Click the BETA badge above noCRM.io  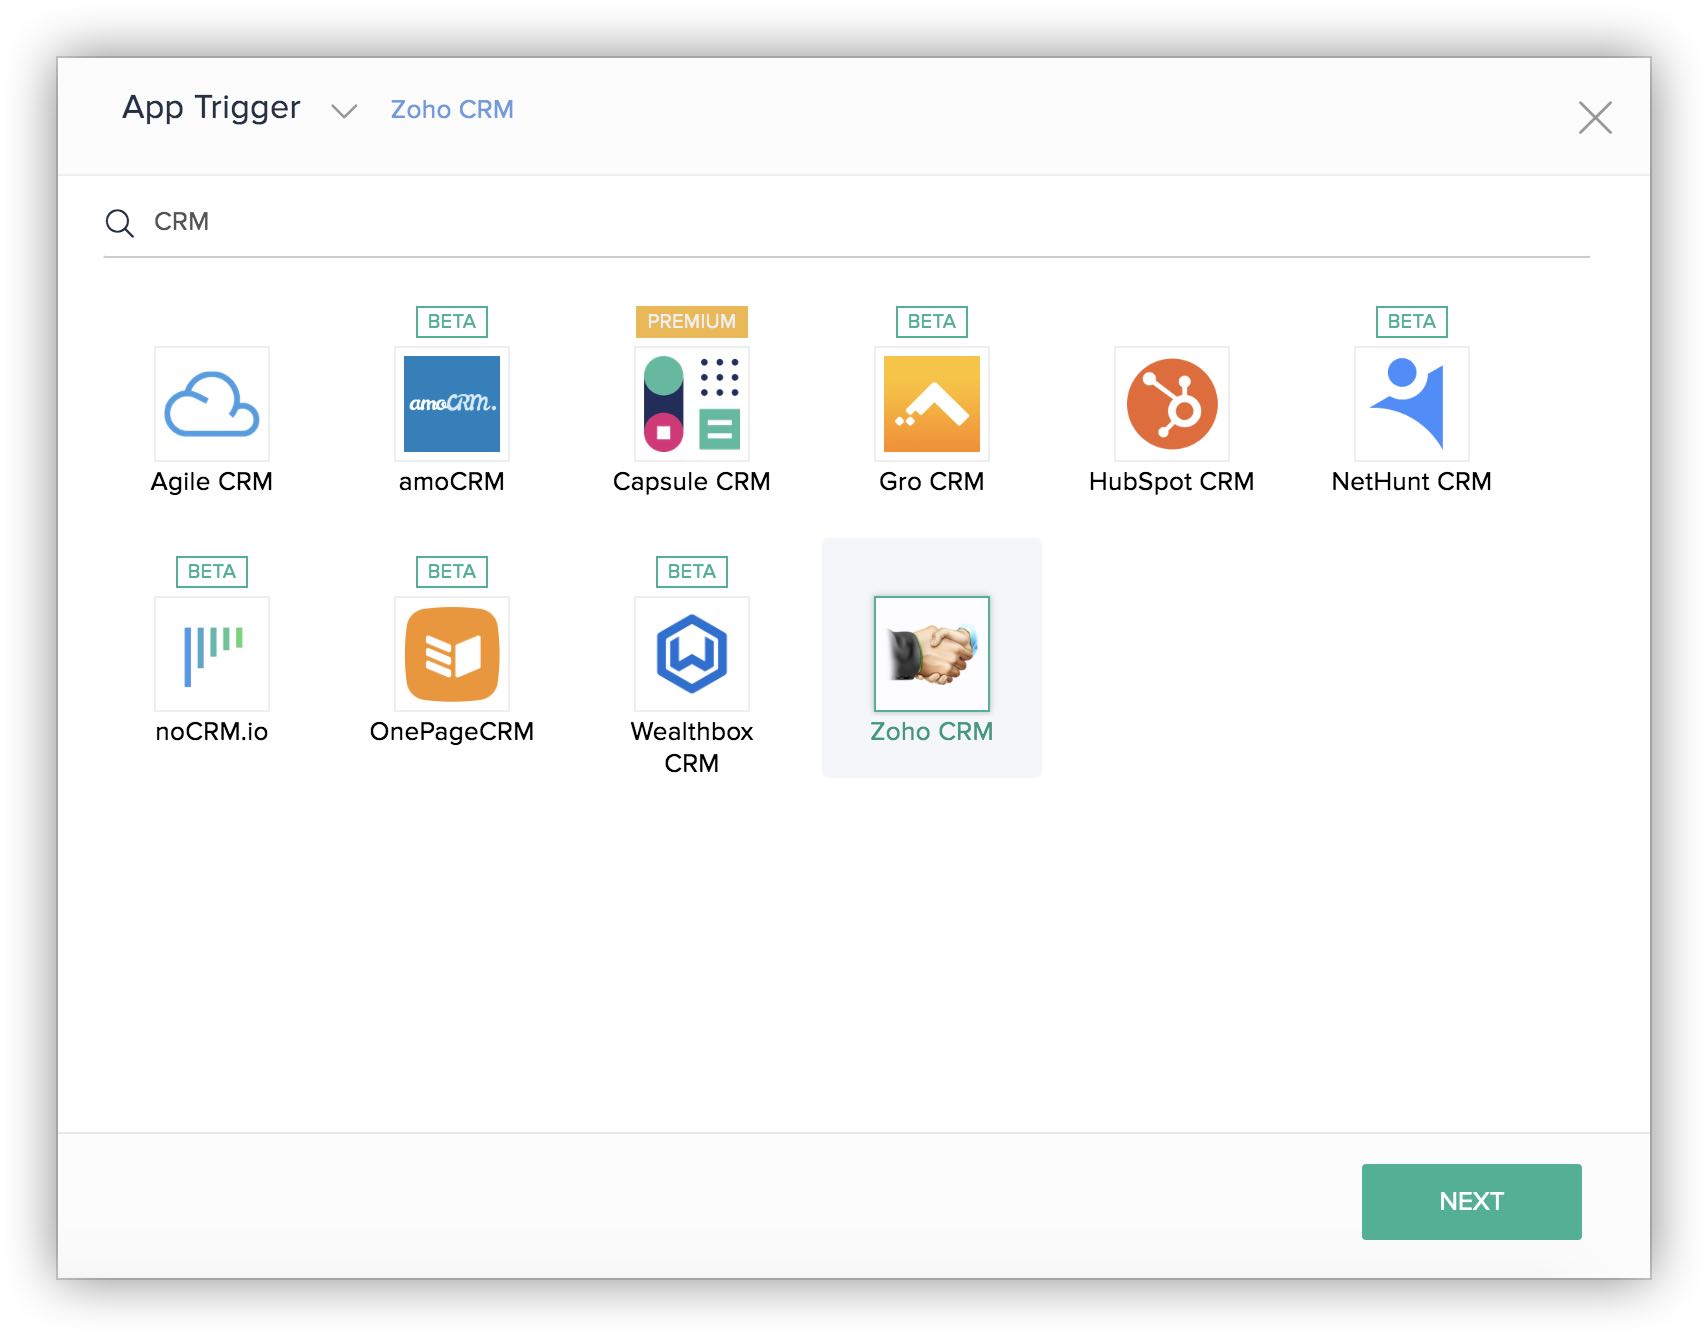pyautogui.click(x=212, y=572)
